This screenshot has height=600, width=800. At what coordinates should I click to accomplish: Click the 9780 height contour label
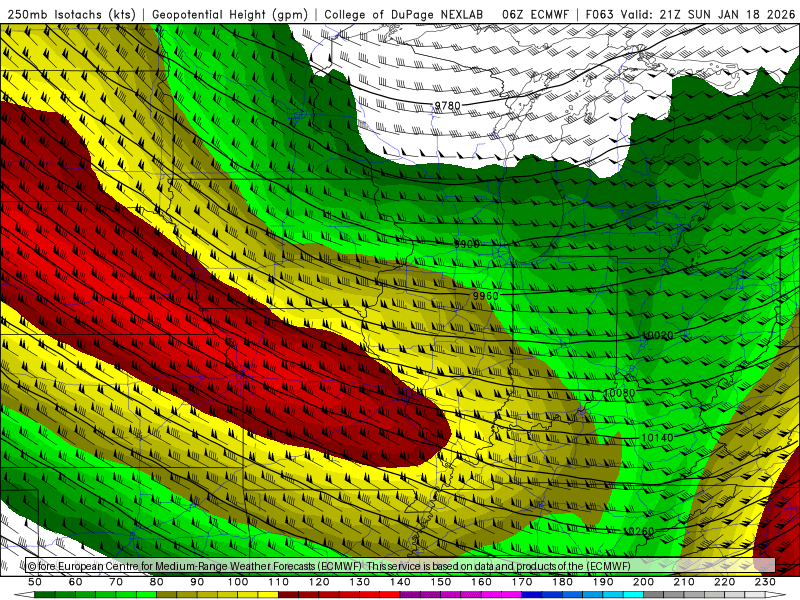[447, 106]
